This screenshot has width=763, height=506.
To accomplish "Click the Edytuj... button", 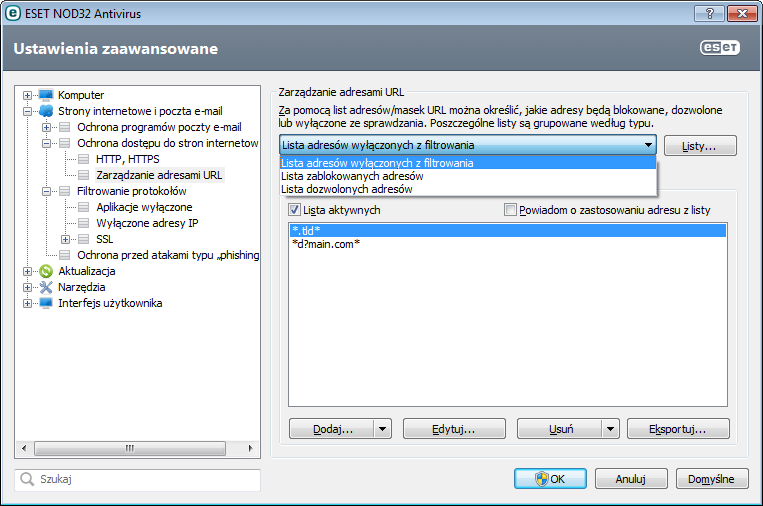I will click(x=454, y=429).
